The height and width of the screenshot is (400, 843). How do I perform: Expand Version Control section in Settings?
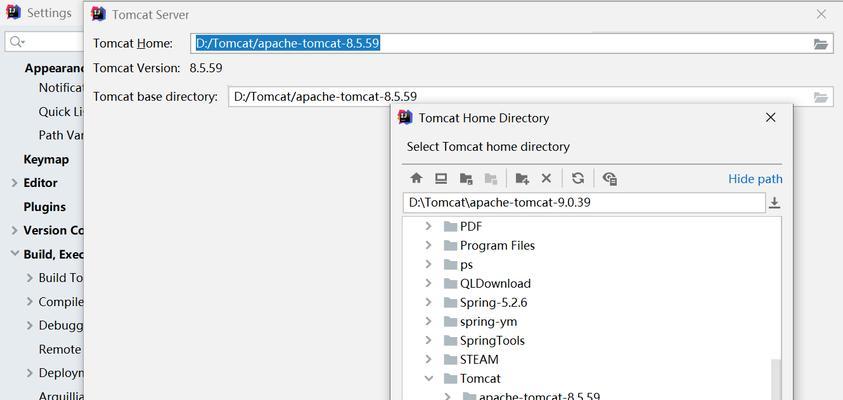[15, 230]
